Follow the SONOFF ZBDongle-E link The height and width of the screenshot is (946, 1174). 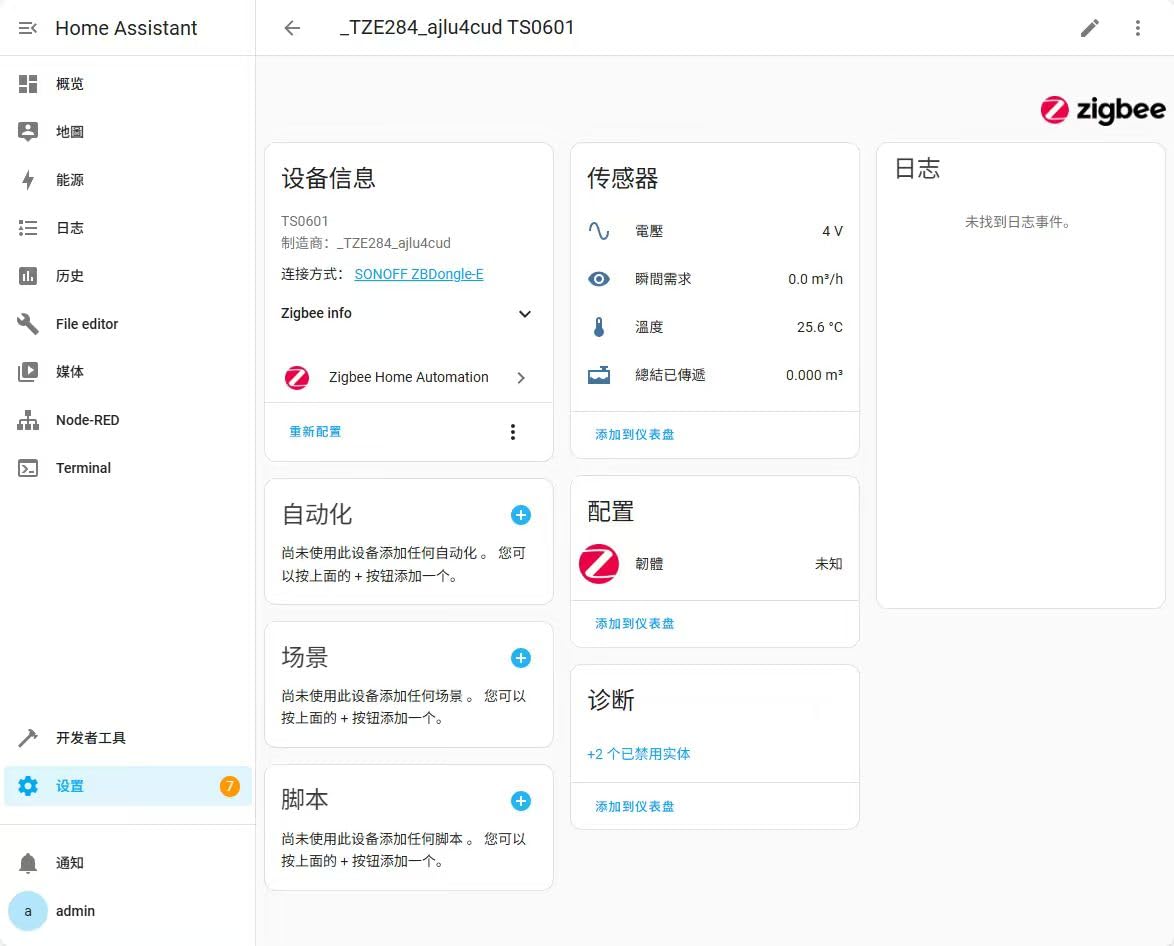click(419, 274)
